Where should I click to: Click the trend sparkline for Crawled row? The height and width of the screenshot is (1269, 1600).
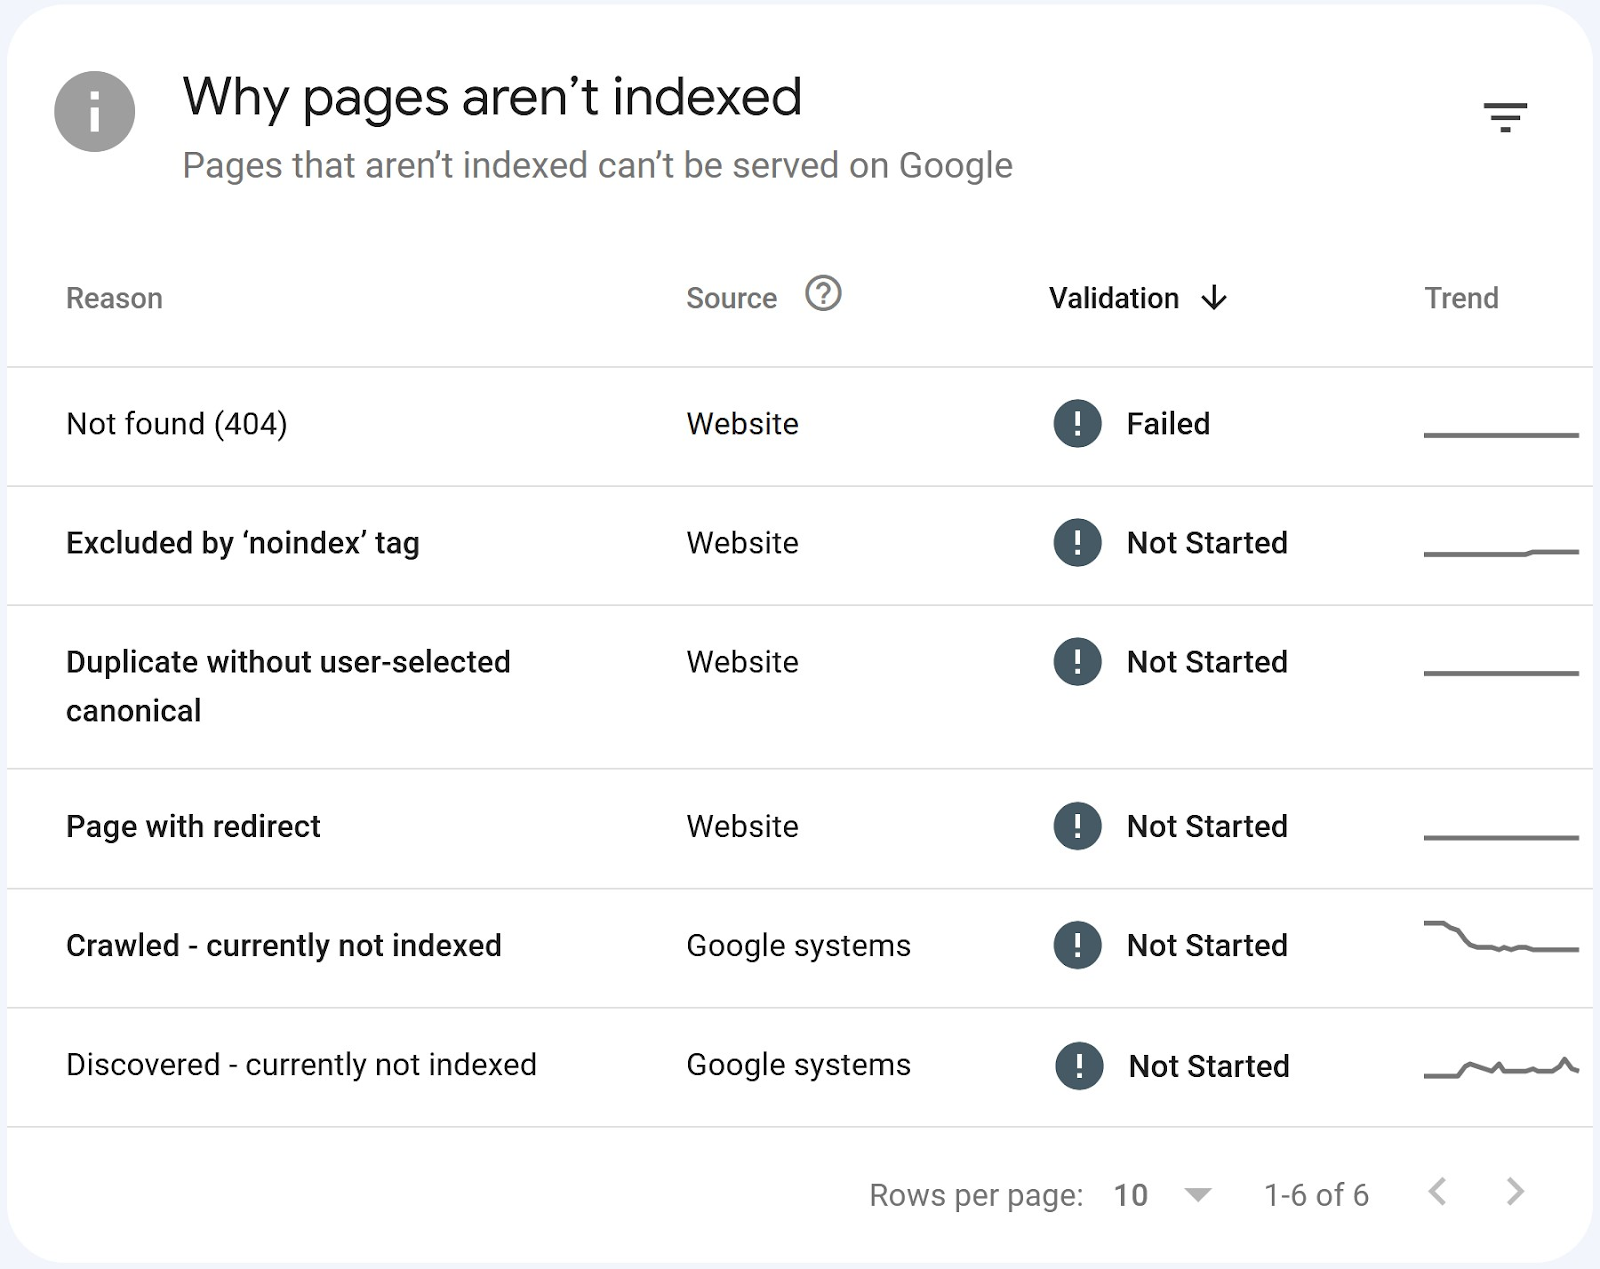[1501, 937]
